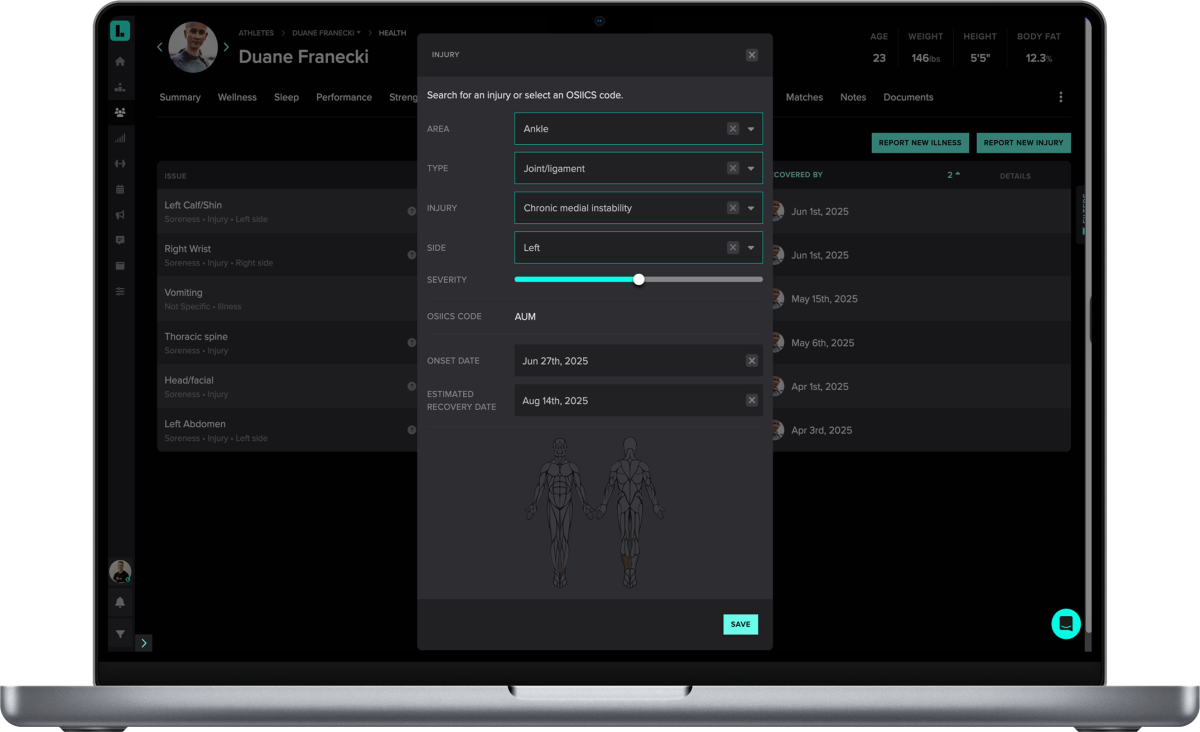
Task: Open the bar chart analytics sidebar icon
Action: click(x=120, y=138)
